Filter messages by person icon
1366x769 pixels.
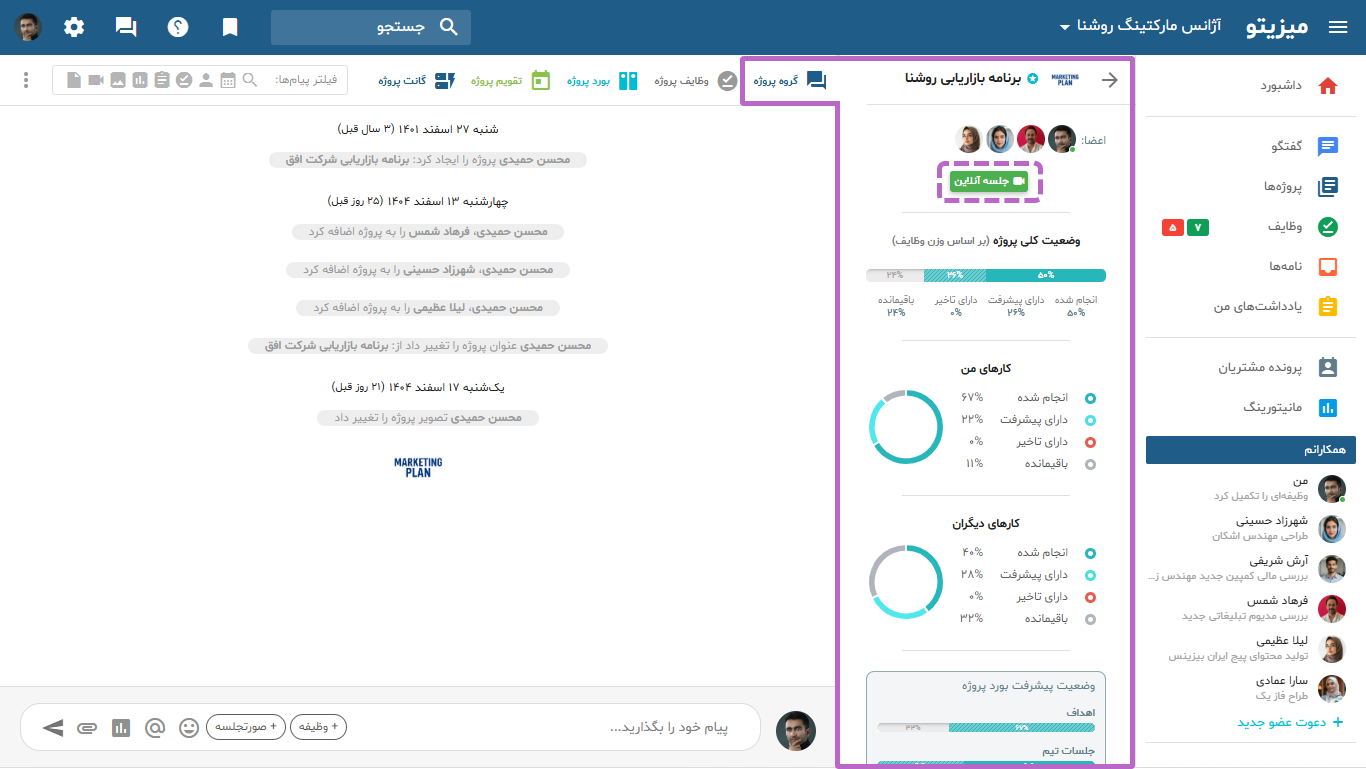206,80
